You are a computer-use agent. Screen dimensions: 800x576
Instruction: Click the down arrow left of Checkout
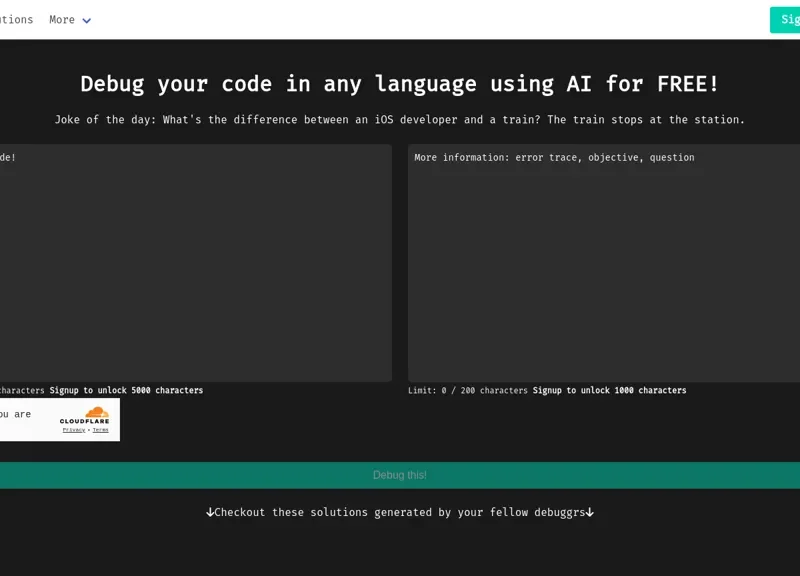(x=210, y=512)
